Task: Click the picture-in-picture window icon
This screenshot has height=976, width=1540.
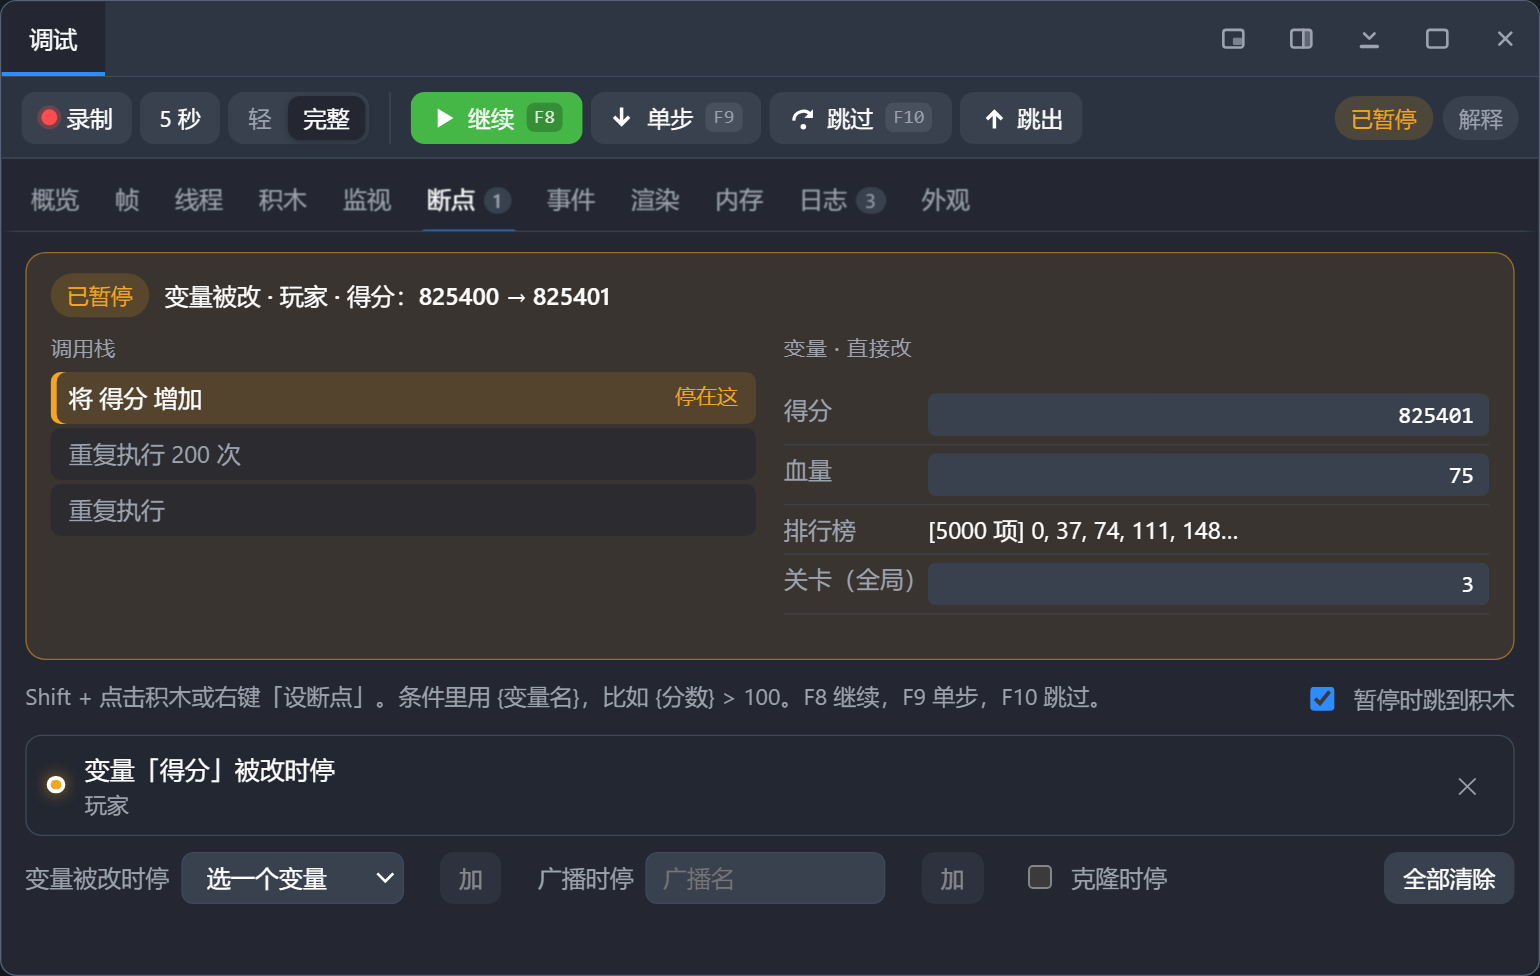Action: [x=1233, y=39]
